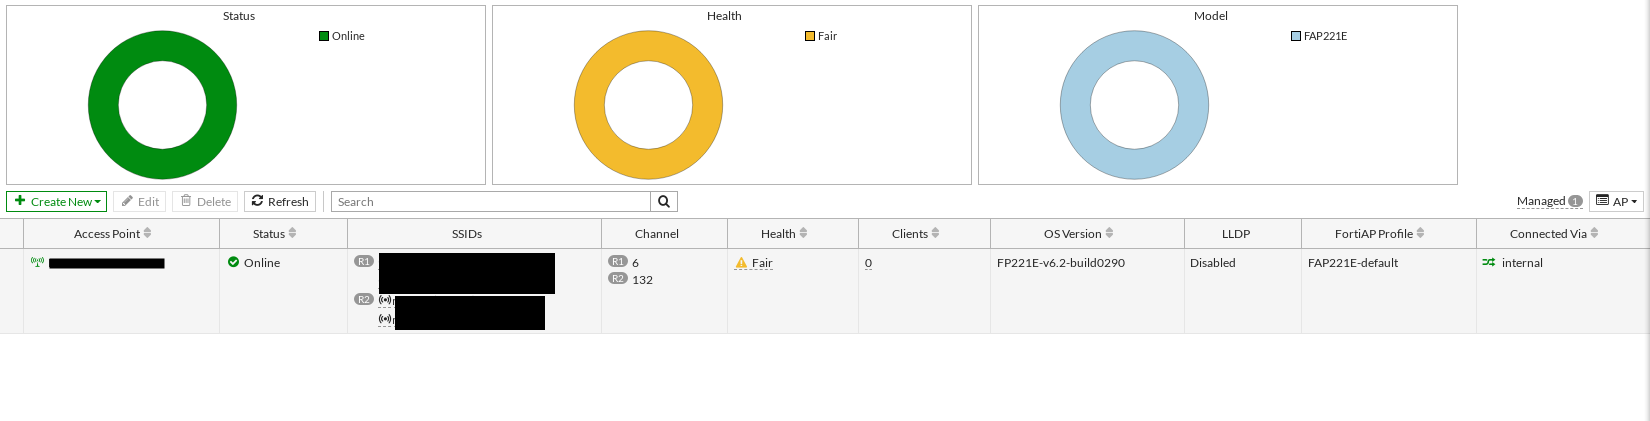
Task: Click the R1 radio badge in SSIDs
Action: coord(363,262)
